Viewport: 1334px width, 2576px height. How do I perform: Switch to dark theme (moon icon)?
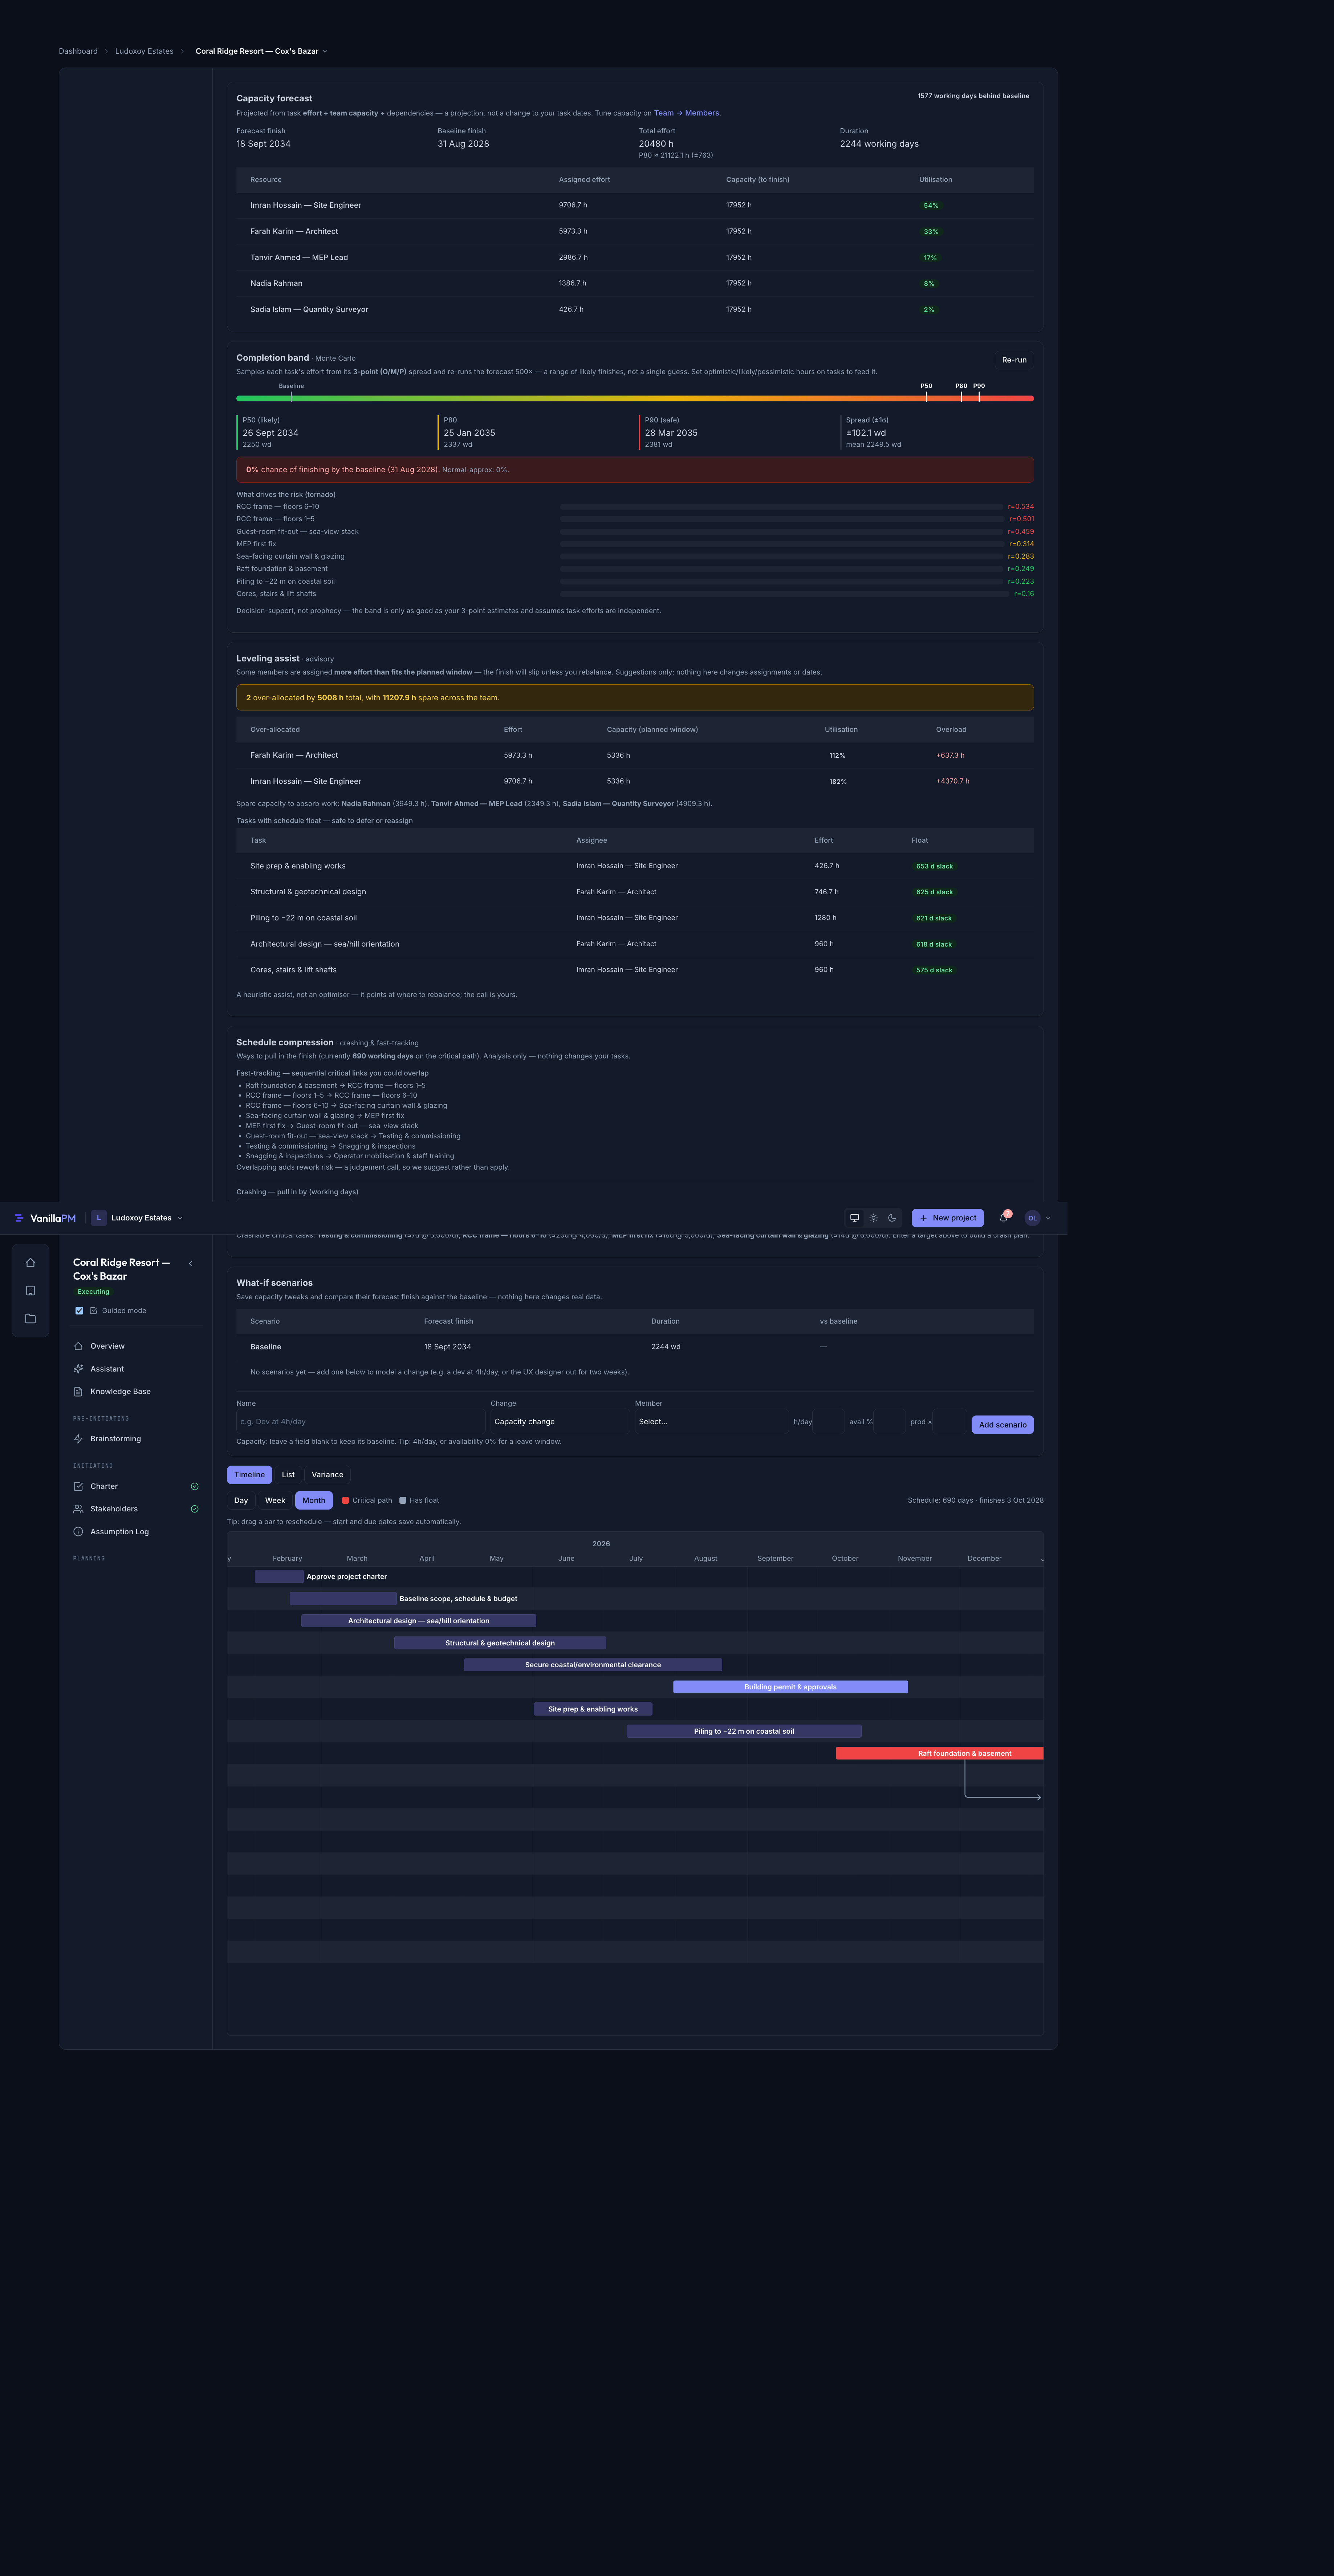[x=892, y=1218]
